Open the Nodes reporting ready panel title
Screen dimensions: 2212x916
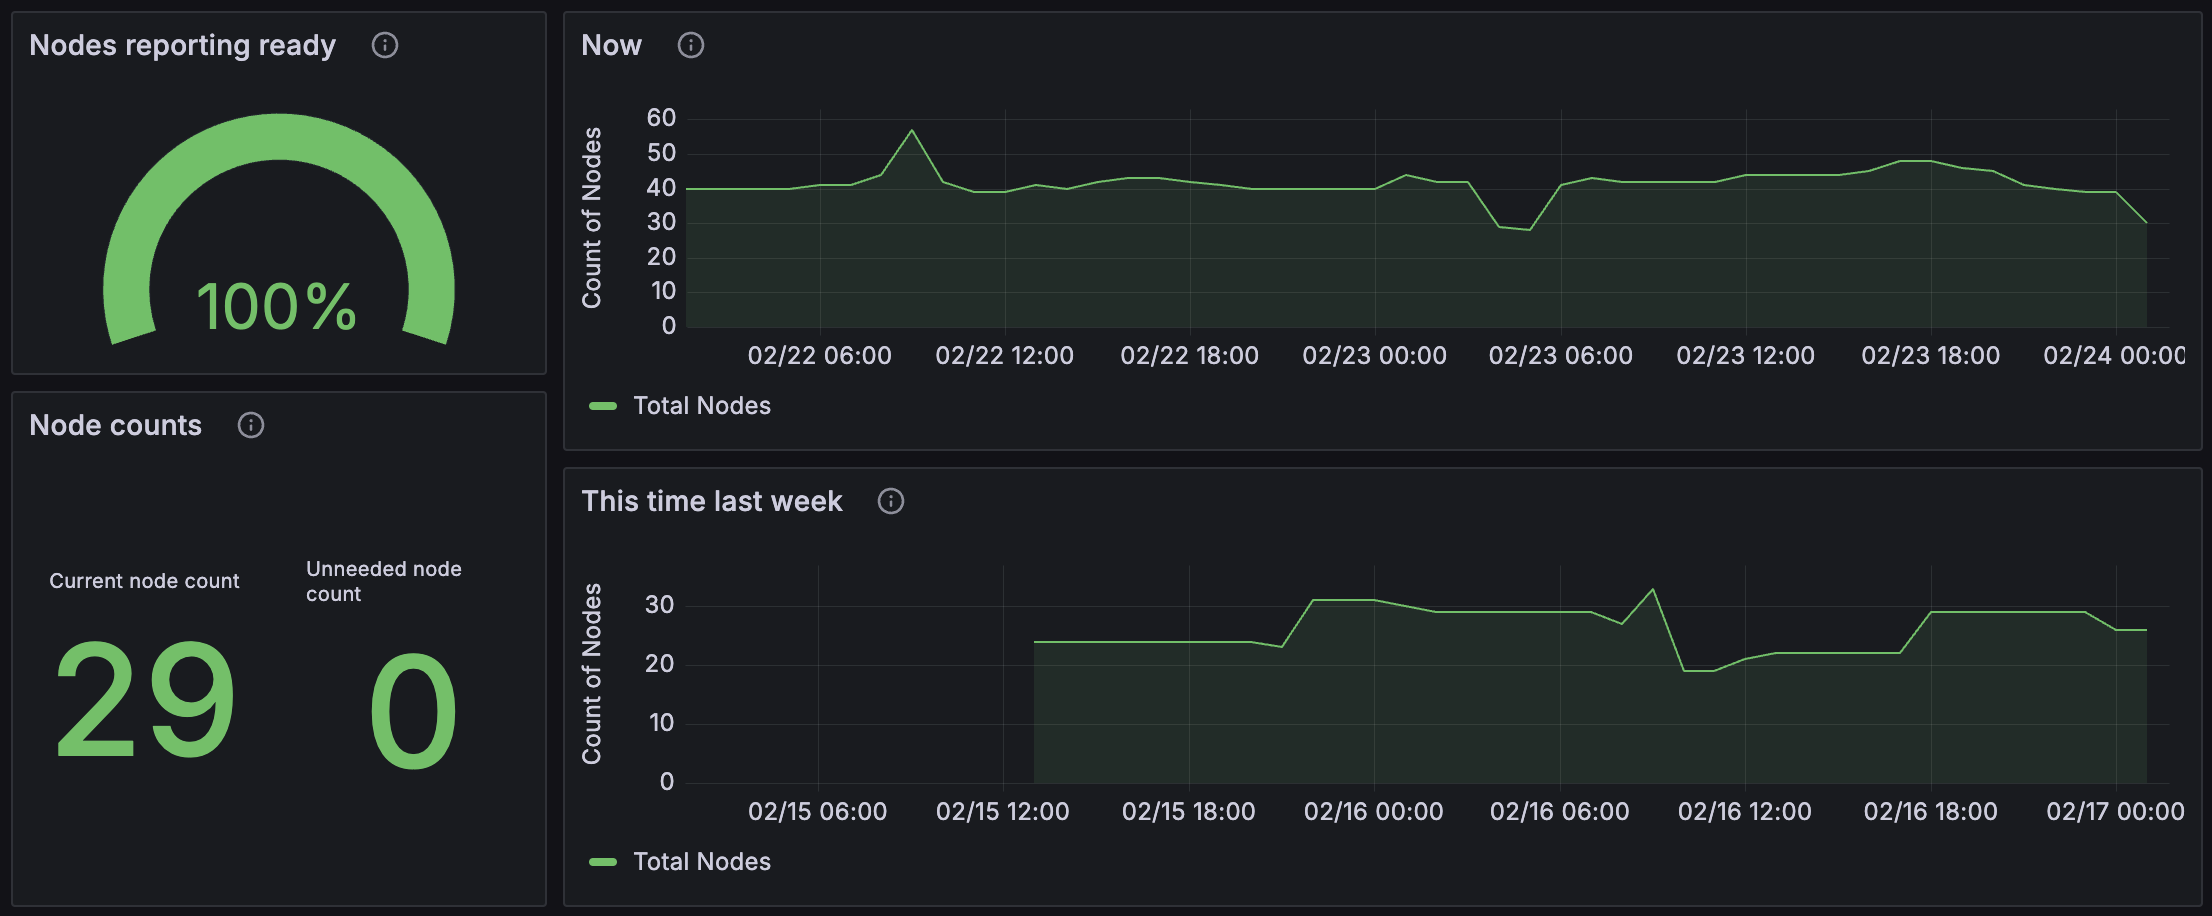click(x=183, y=45)
